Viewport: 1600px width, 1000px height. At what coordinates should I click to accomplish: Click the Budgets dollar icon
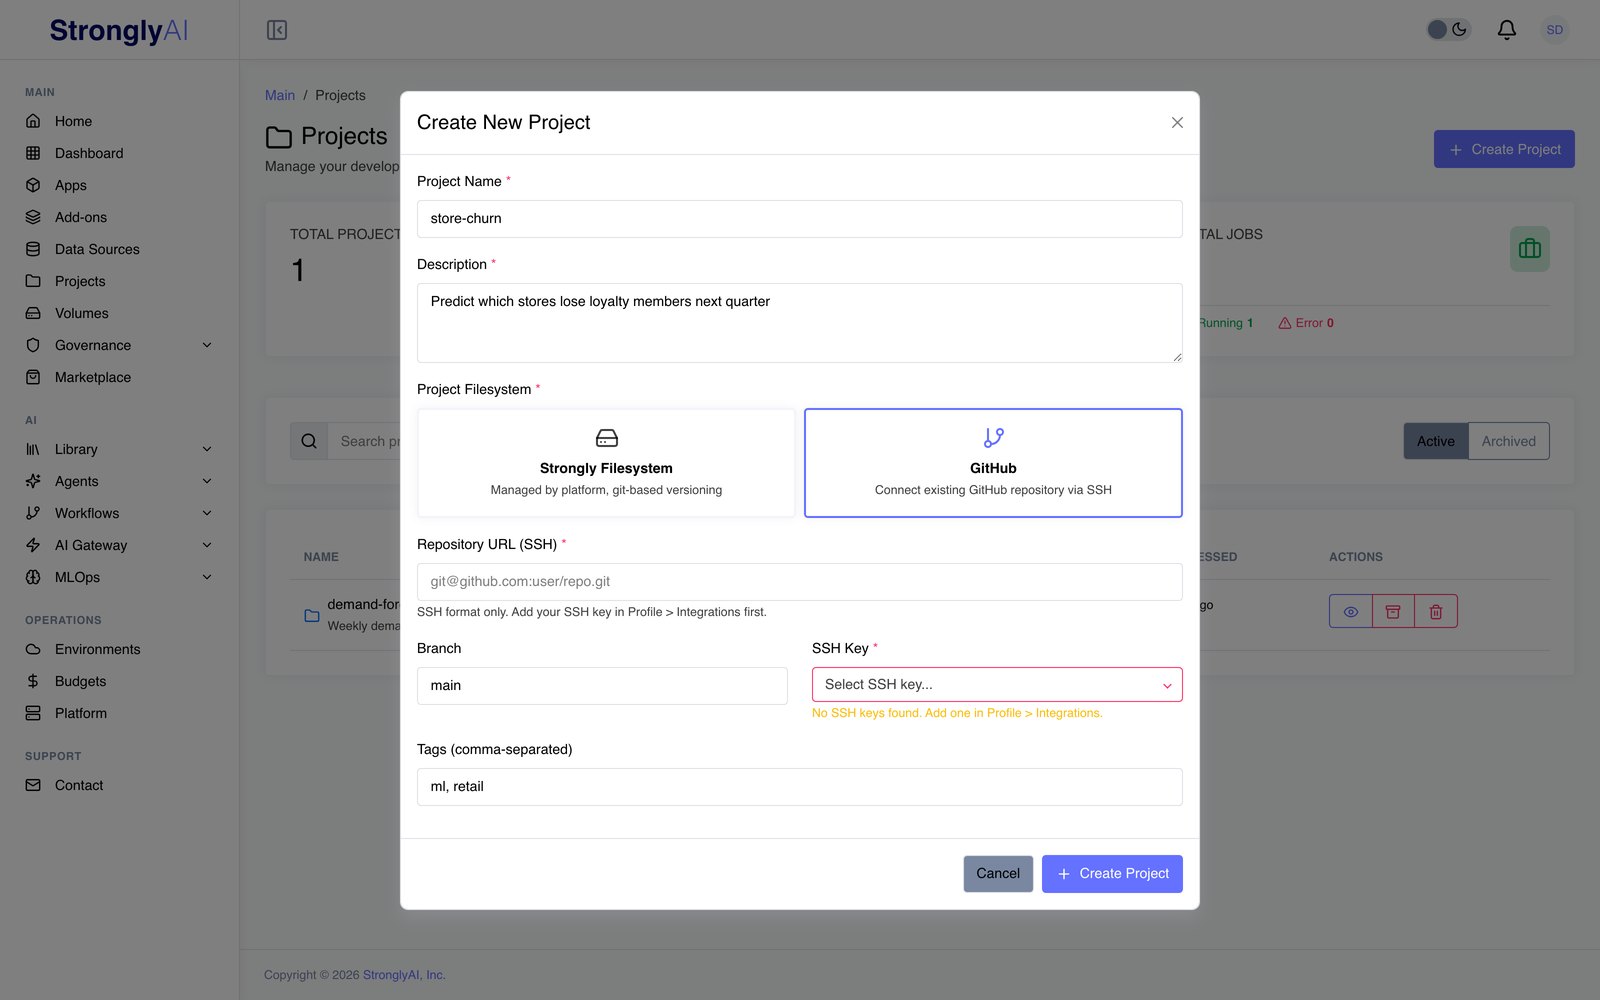(x=33, y=681)
